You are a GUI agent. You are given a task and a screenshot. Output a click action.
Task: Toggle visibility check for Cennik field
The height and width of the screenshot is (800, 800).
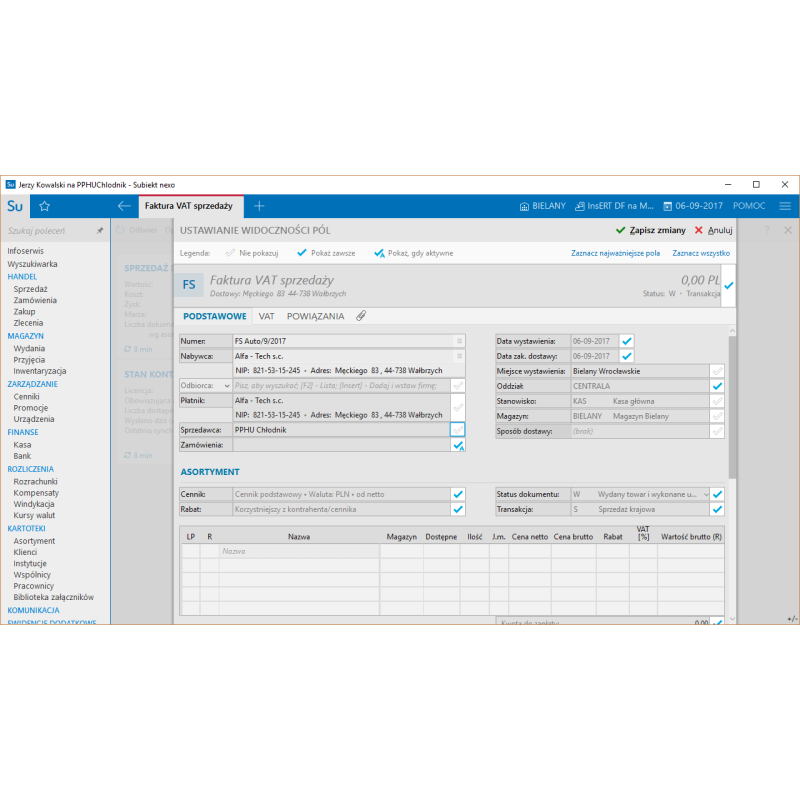pos(458,494)
